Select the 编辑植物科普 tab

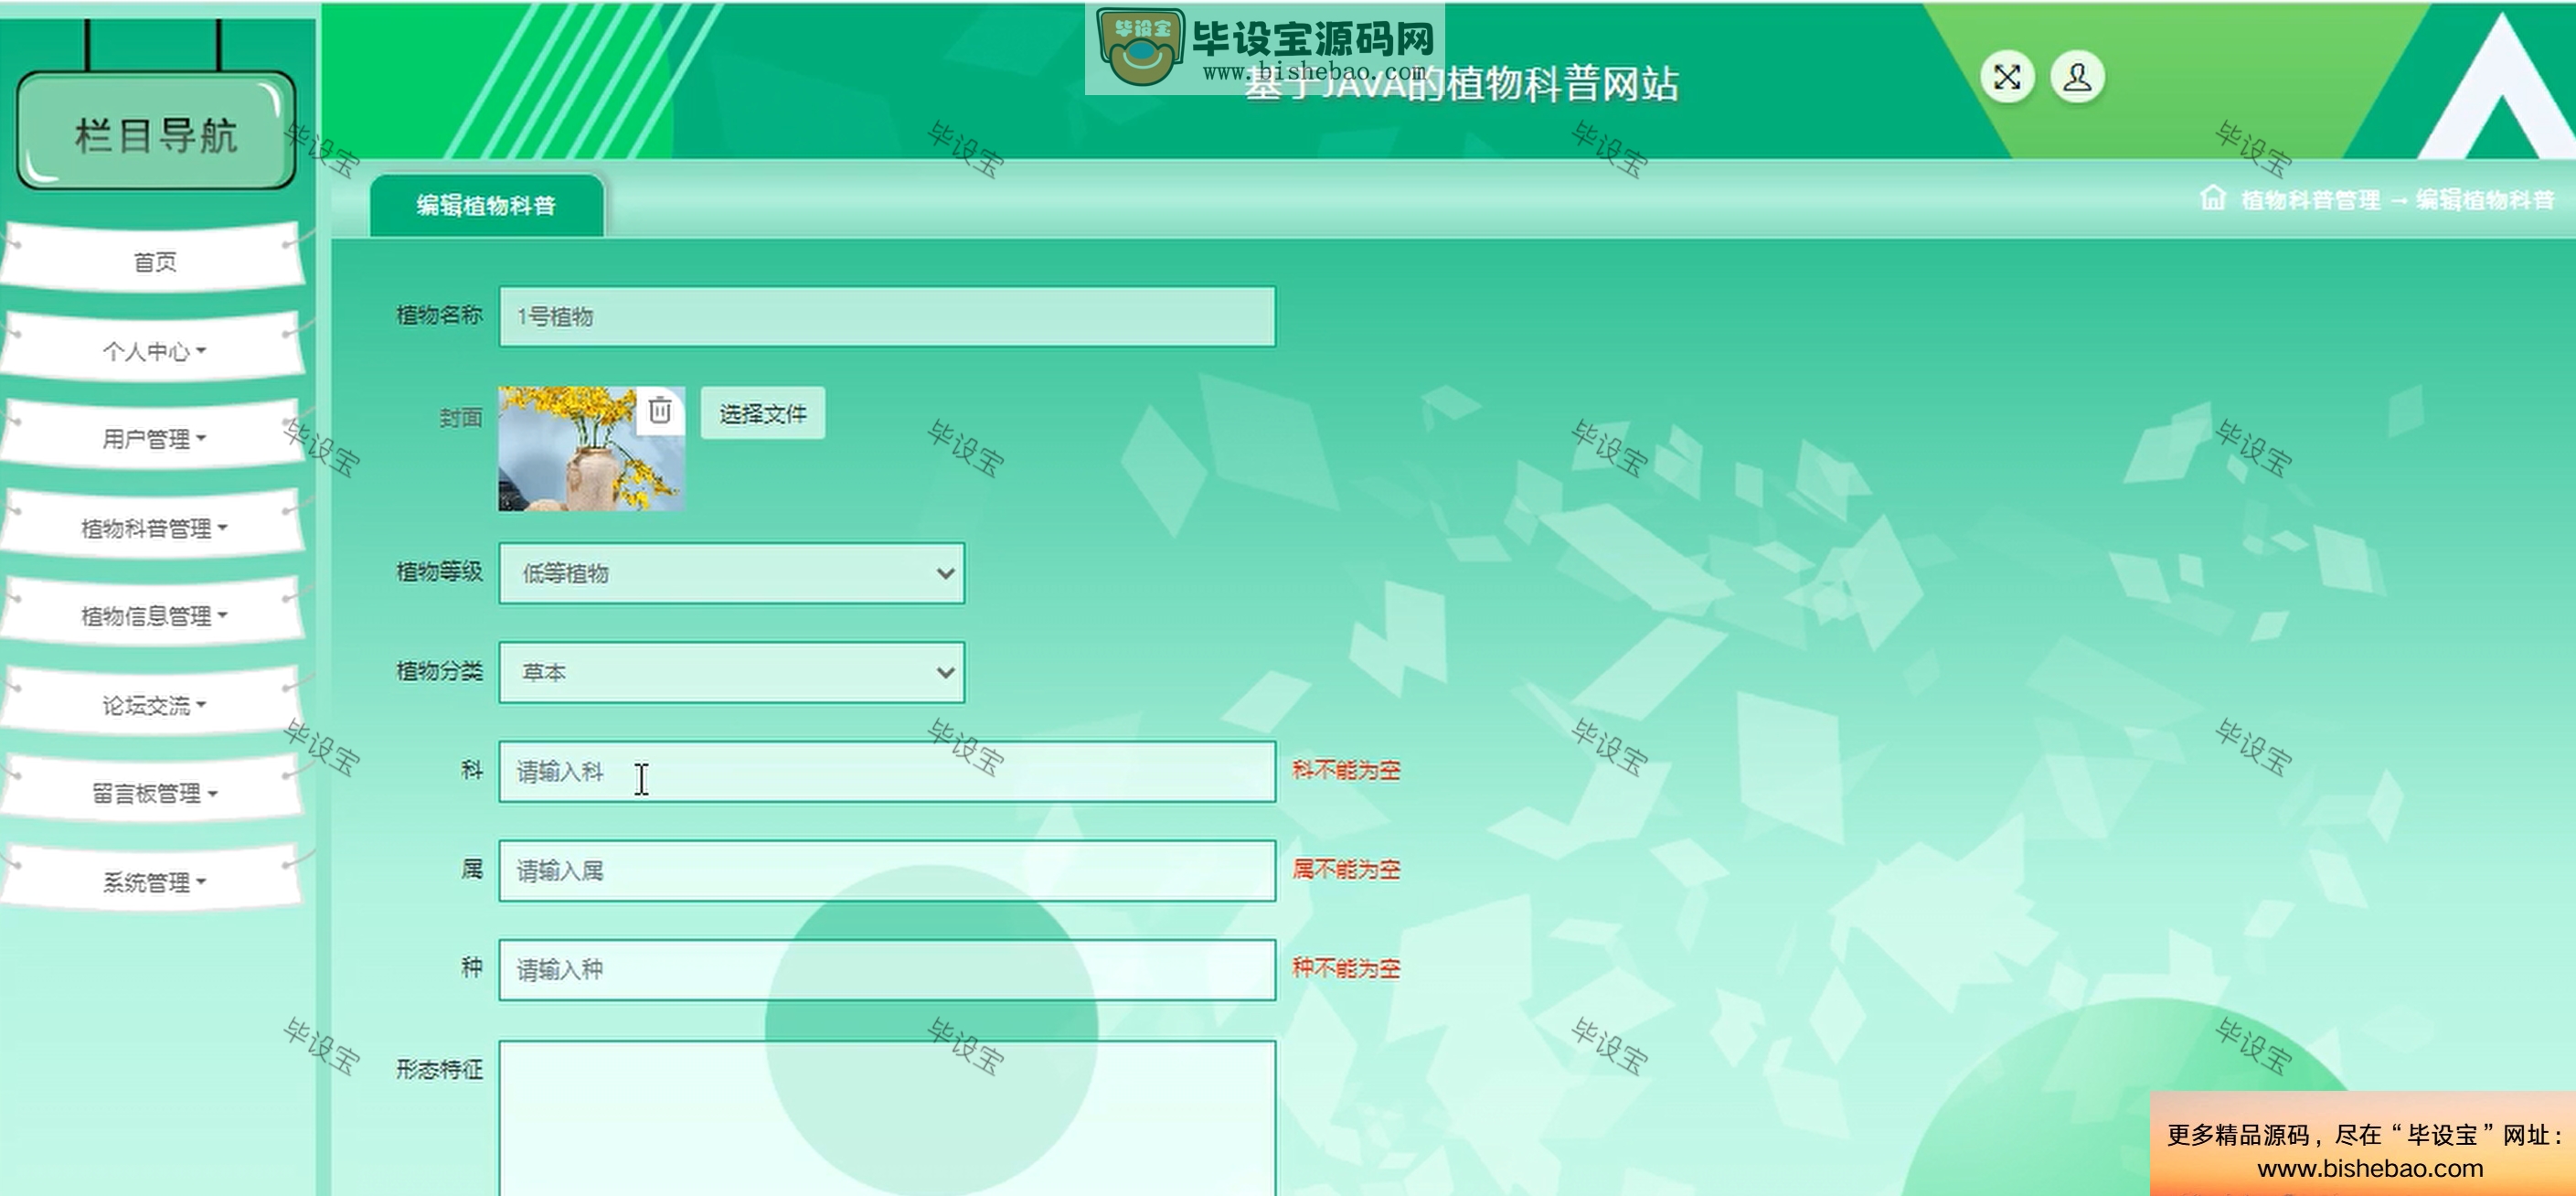[486, 205]
